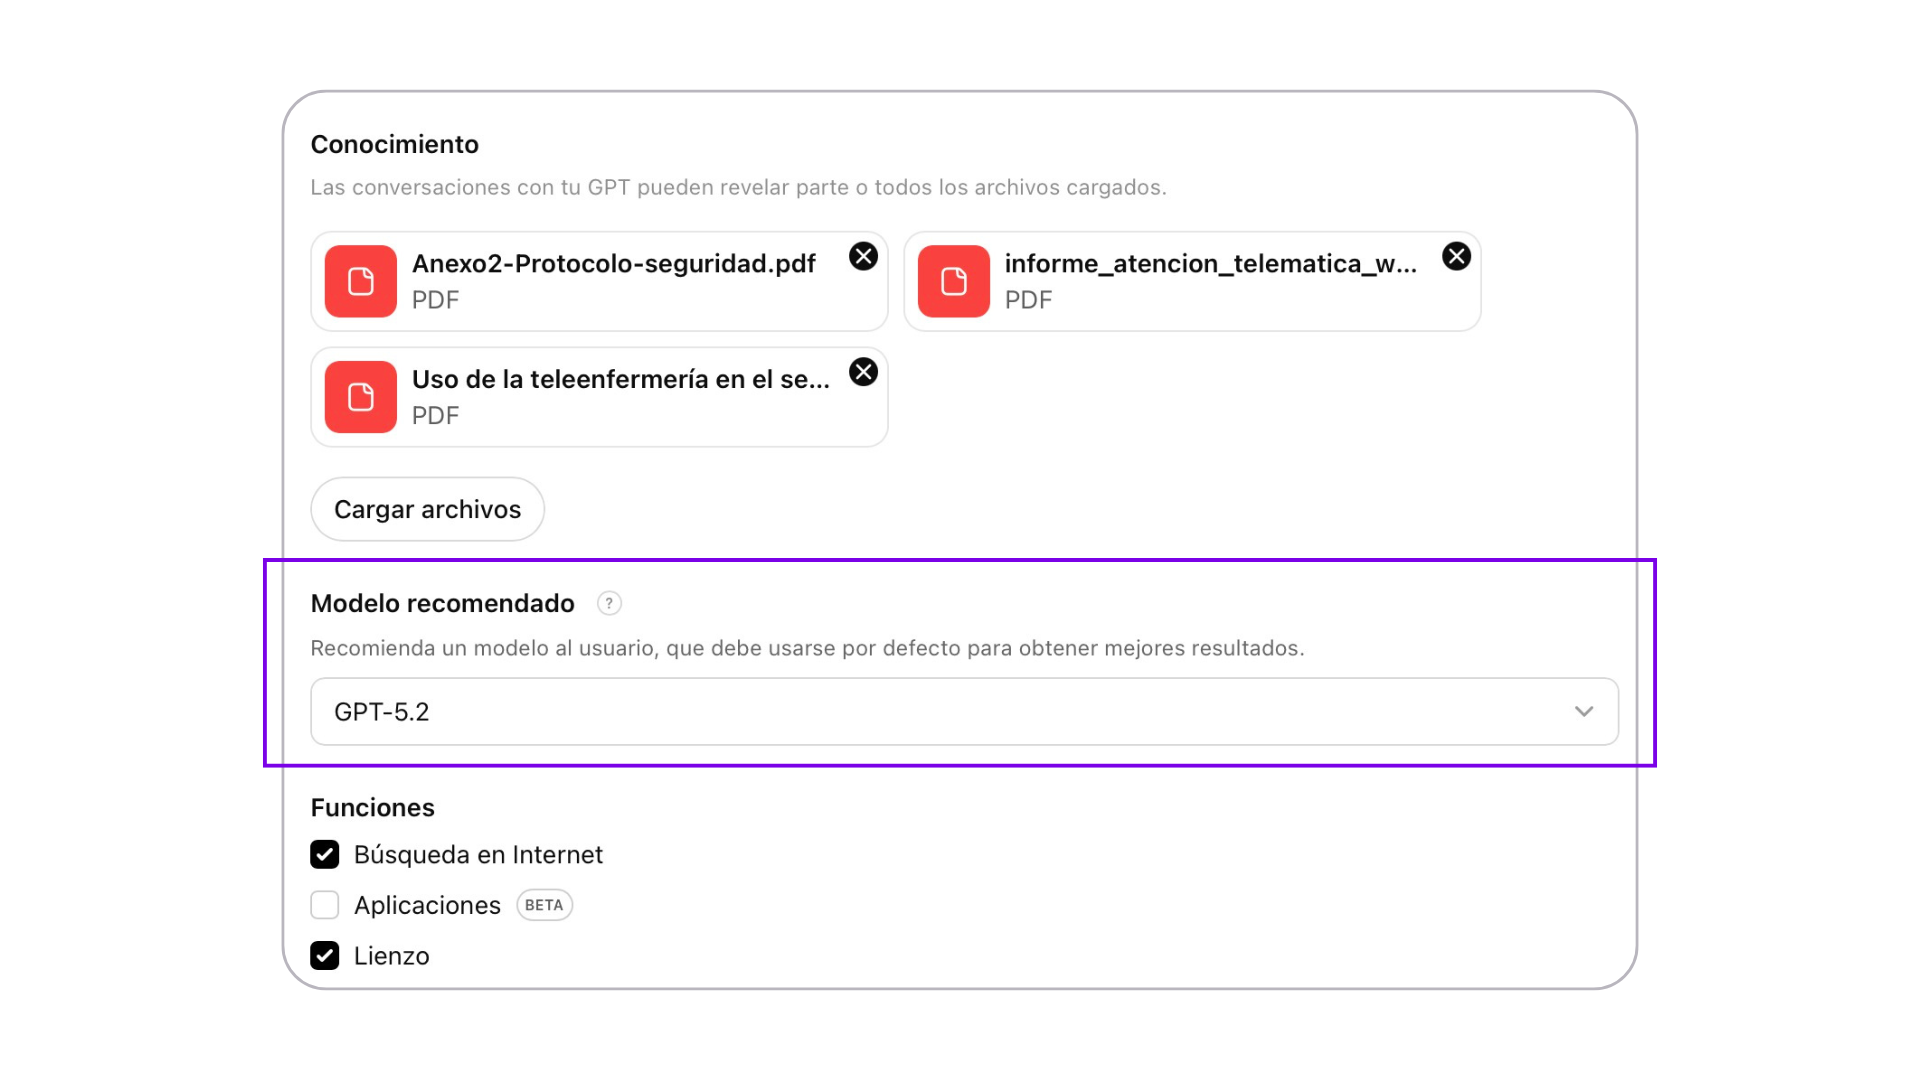The height and width of the screenshot is (1080, 1920).
Task: Remove the informe_atencion_telematica PDF file
Action: (1456, 257)
